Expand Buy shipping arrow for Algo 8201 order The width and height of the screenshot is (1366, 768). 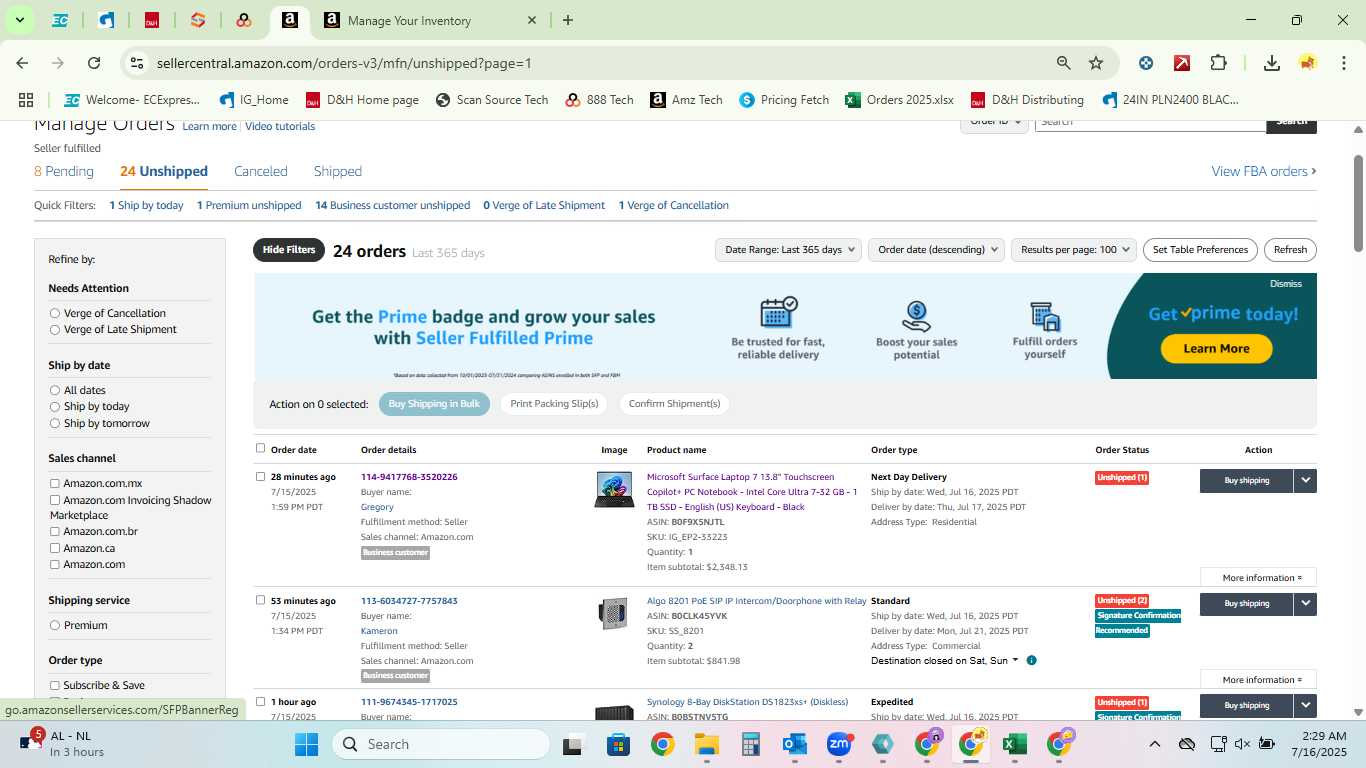(x=1305, y=604)
